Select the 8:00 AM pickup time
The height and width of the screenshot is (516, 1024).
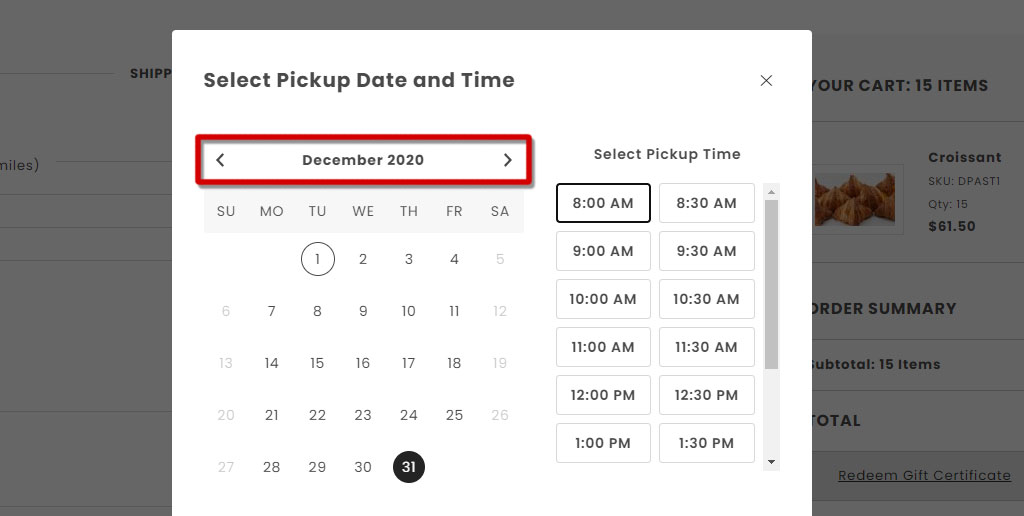603,203
